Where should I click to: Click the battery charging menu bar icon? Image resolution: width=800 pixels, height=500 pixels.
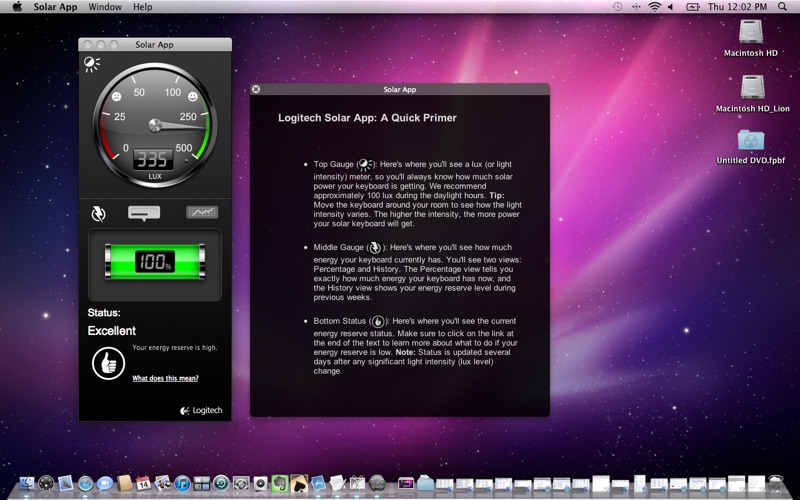click(x=693, y=7)
